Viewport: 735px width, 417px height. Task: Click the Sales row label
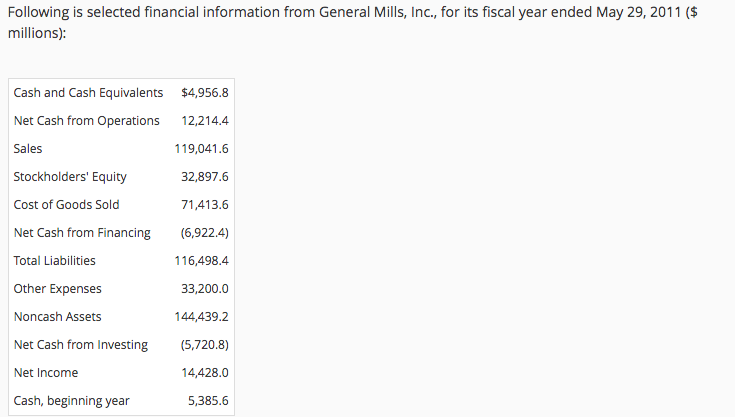click(x=28, y=149)
